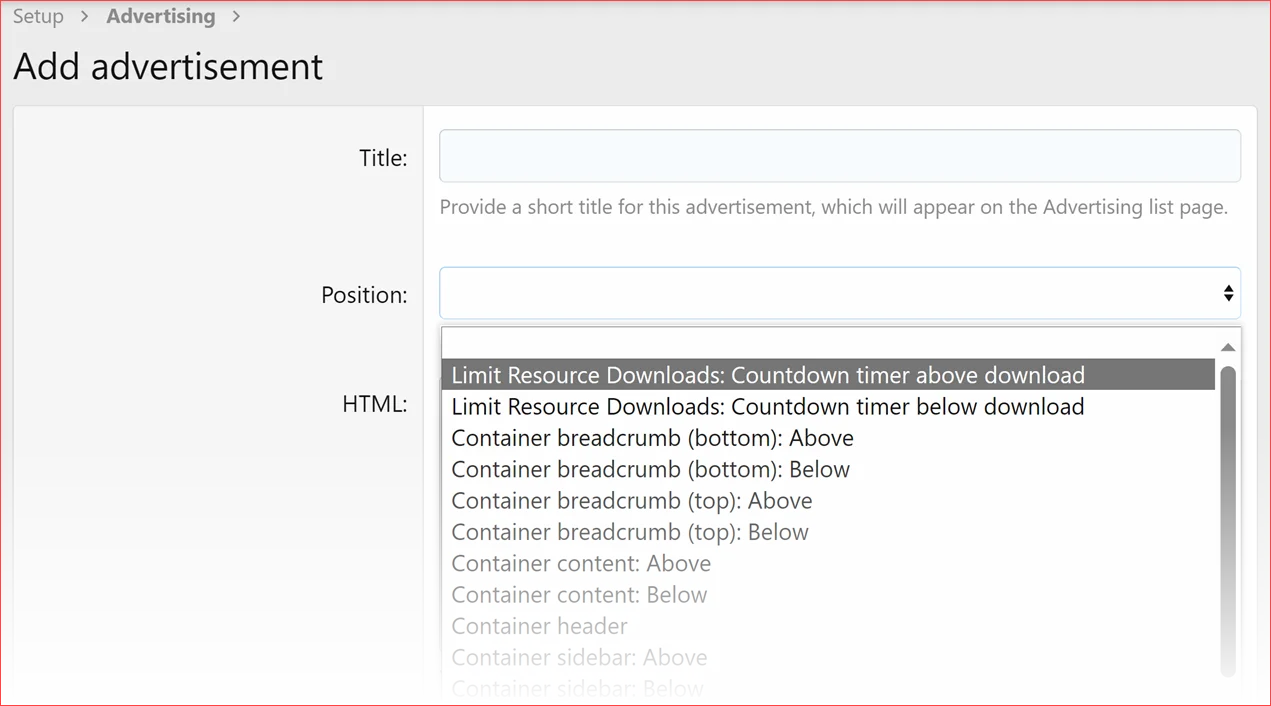Image resolution: width=1271 pixels, height=706 pixels.
Task: Select "Container content: Below" from the list
Action: (579, 594)
